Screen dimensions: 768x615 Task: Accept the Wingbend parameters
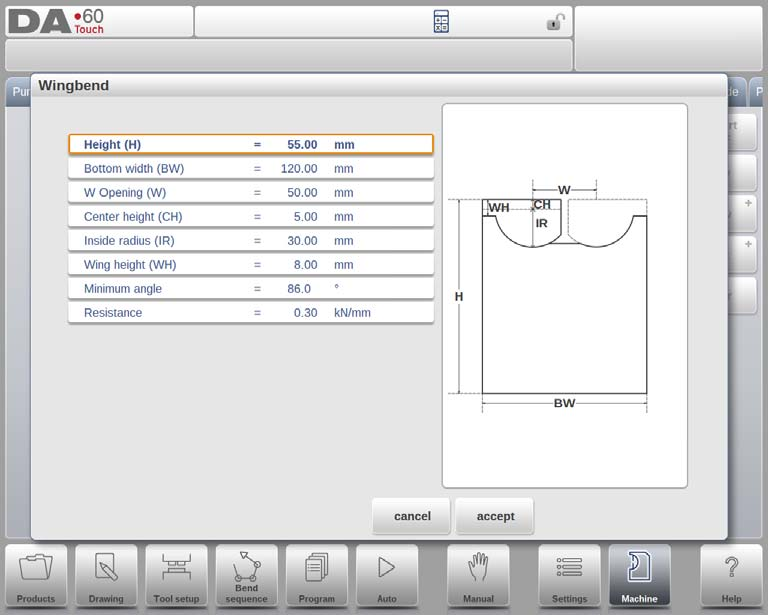tap(495, 516)
